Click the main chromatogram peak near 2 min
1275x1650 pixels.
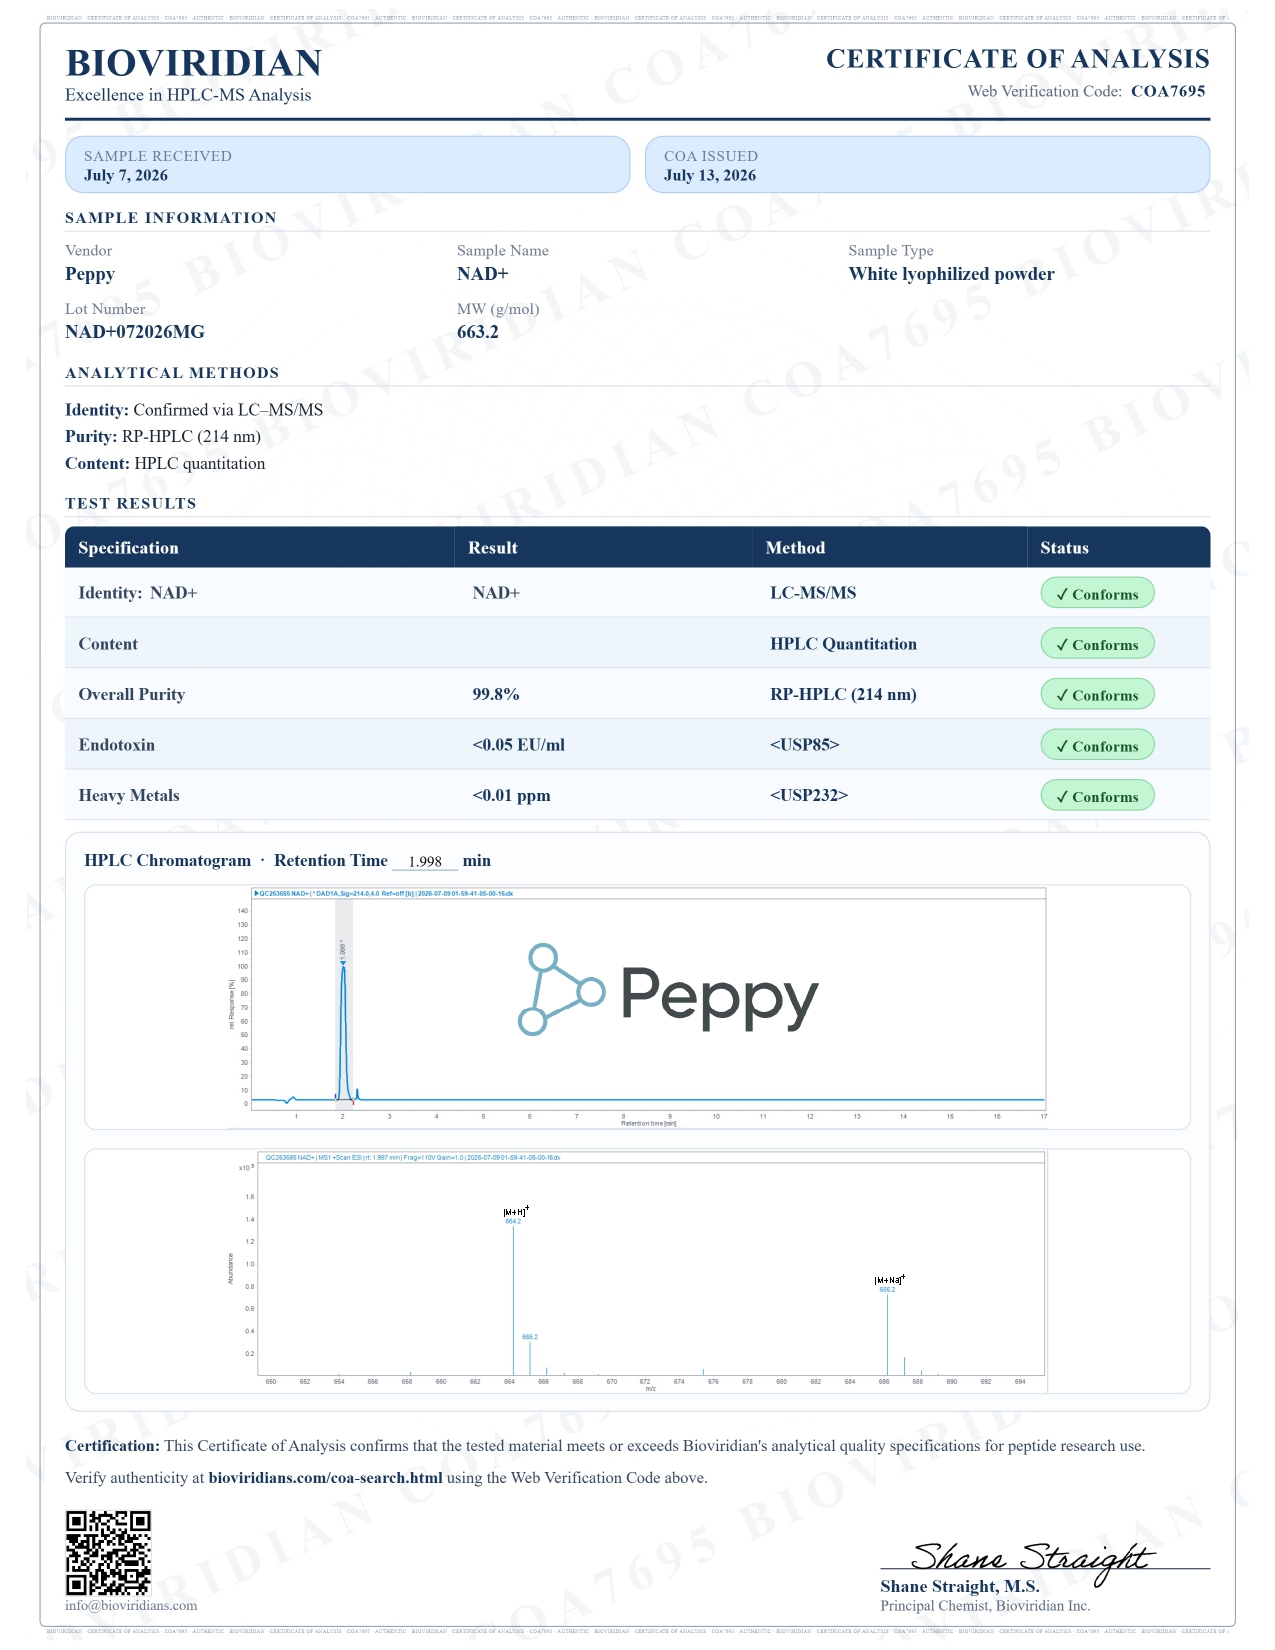pos(343,1030)
